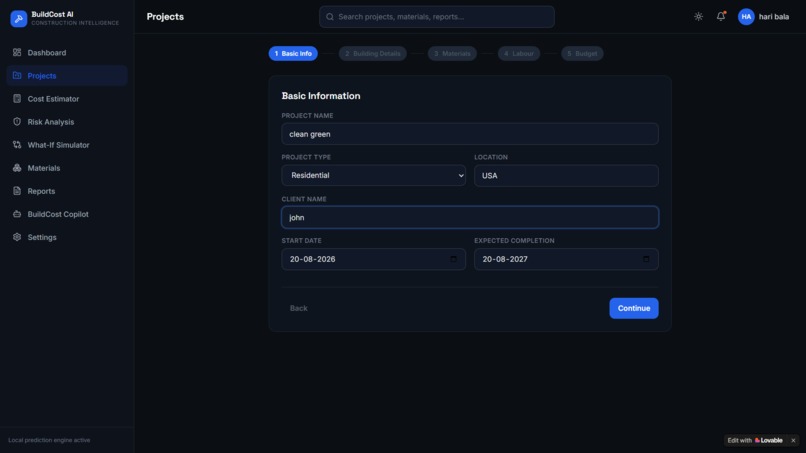Click the Risk Analysis shield icon

tap(17, 121)
